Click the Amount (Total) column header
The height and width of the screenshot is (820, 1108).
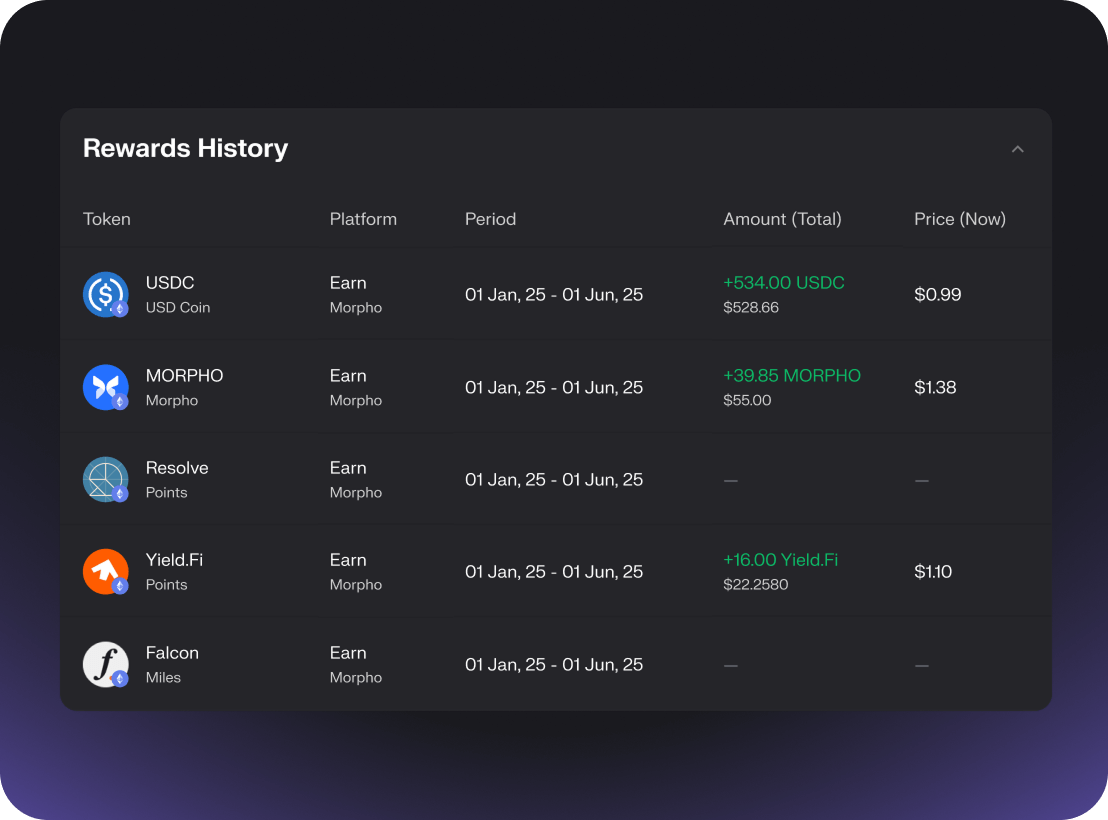(782, 219)
